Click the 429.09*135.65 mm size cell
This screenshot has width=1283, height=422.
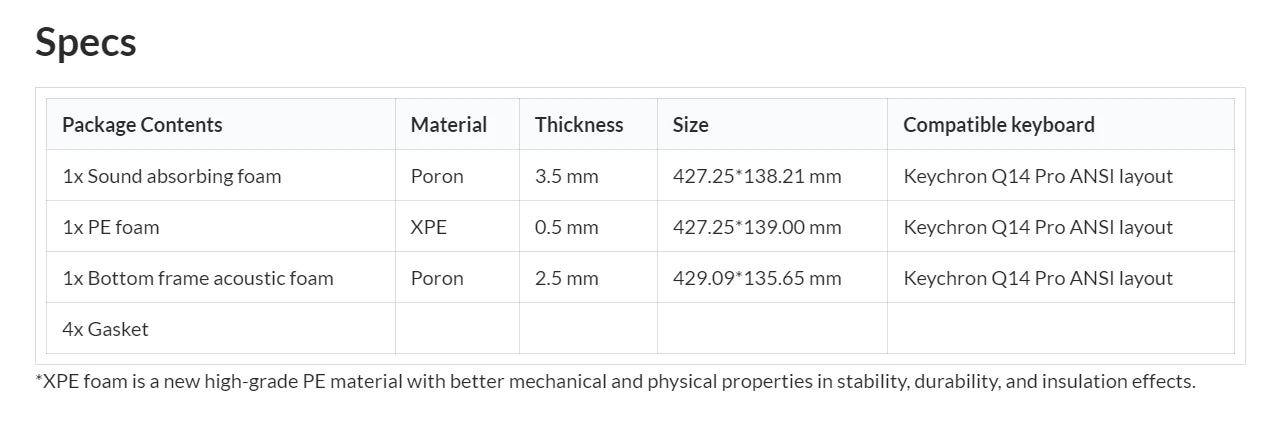756,278
